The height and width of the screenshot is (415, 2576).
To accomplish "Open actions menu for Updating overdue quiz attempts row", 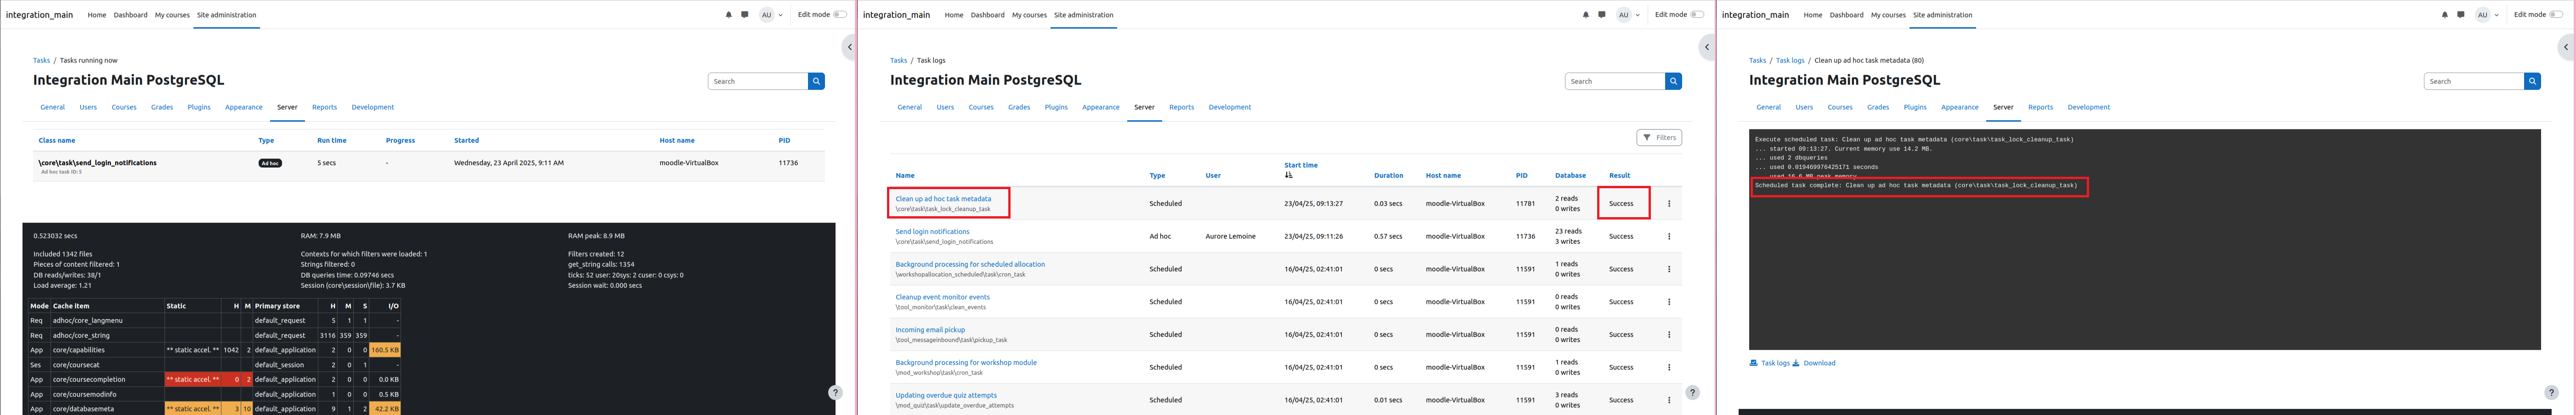I will tap(1669, 400).
